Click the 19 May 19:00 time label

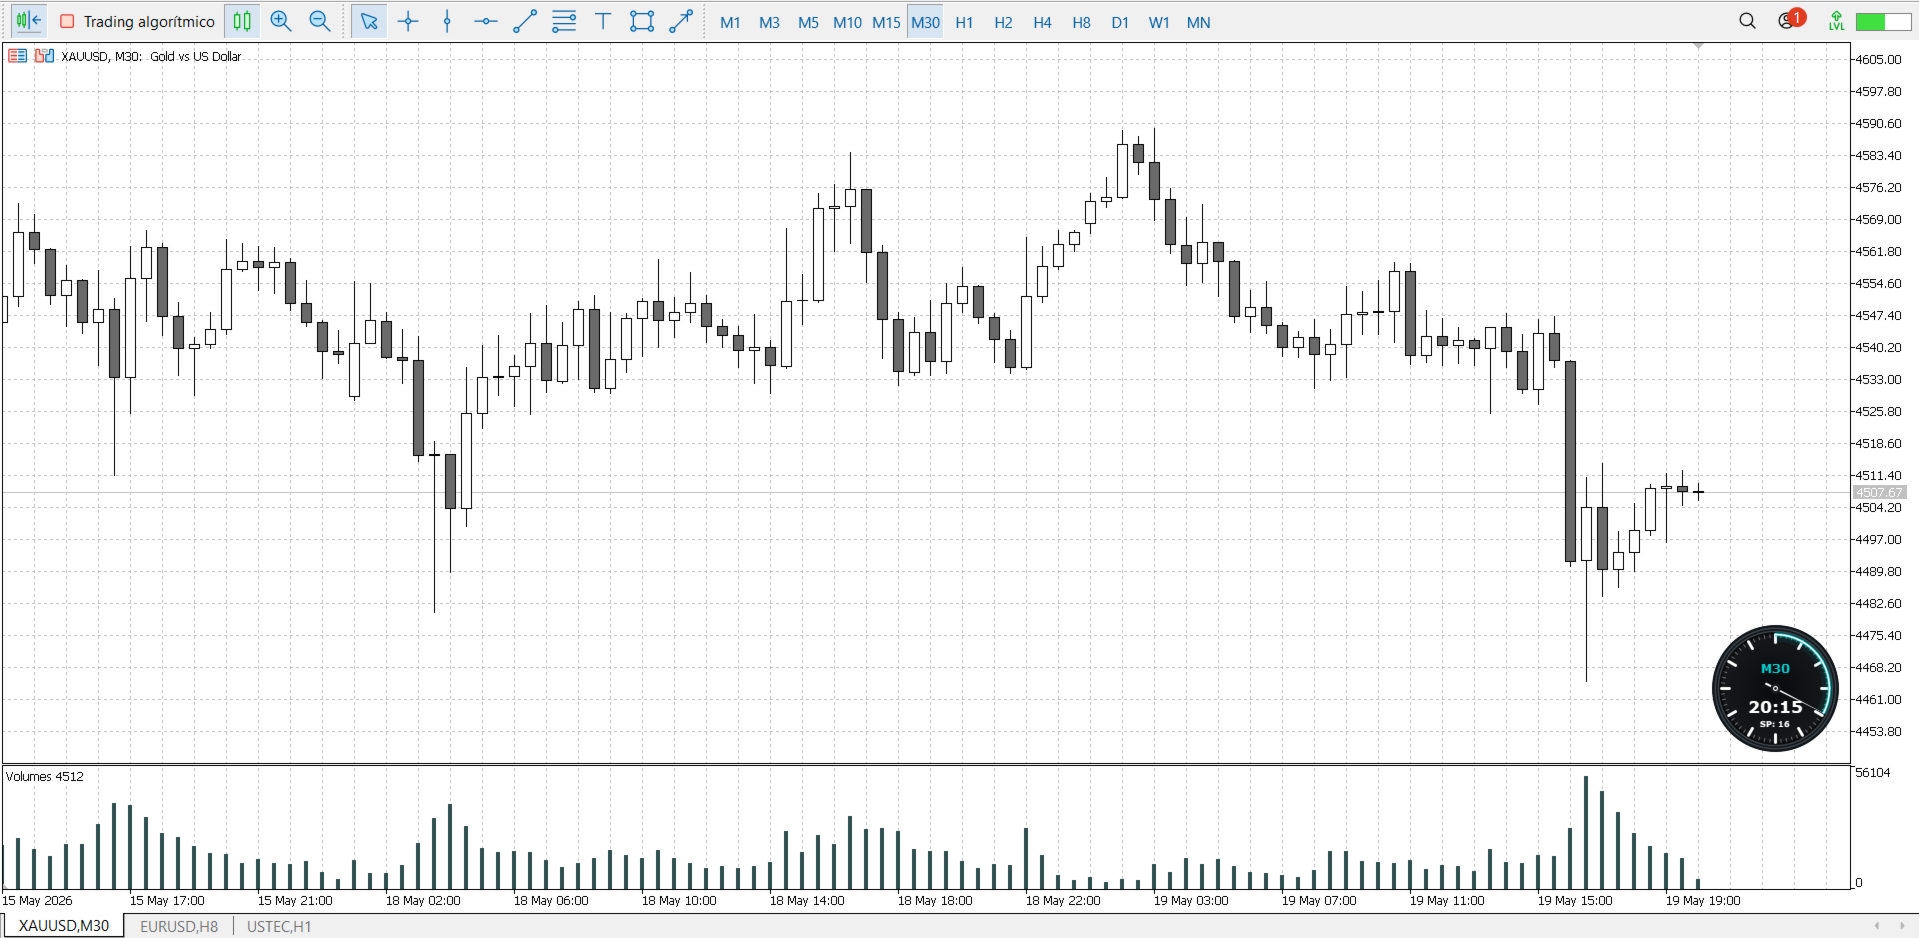pyautogui.click(x=1703, y=900)
